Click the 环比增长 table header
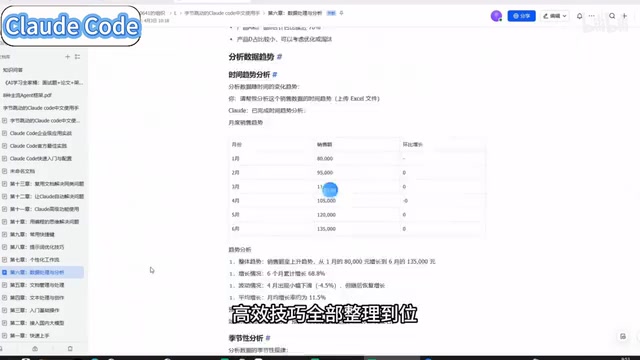 413,144
